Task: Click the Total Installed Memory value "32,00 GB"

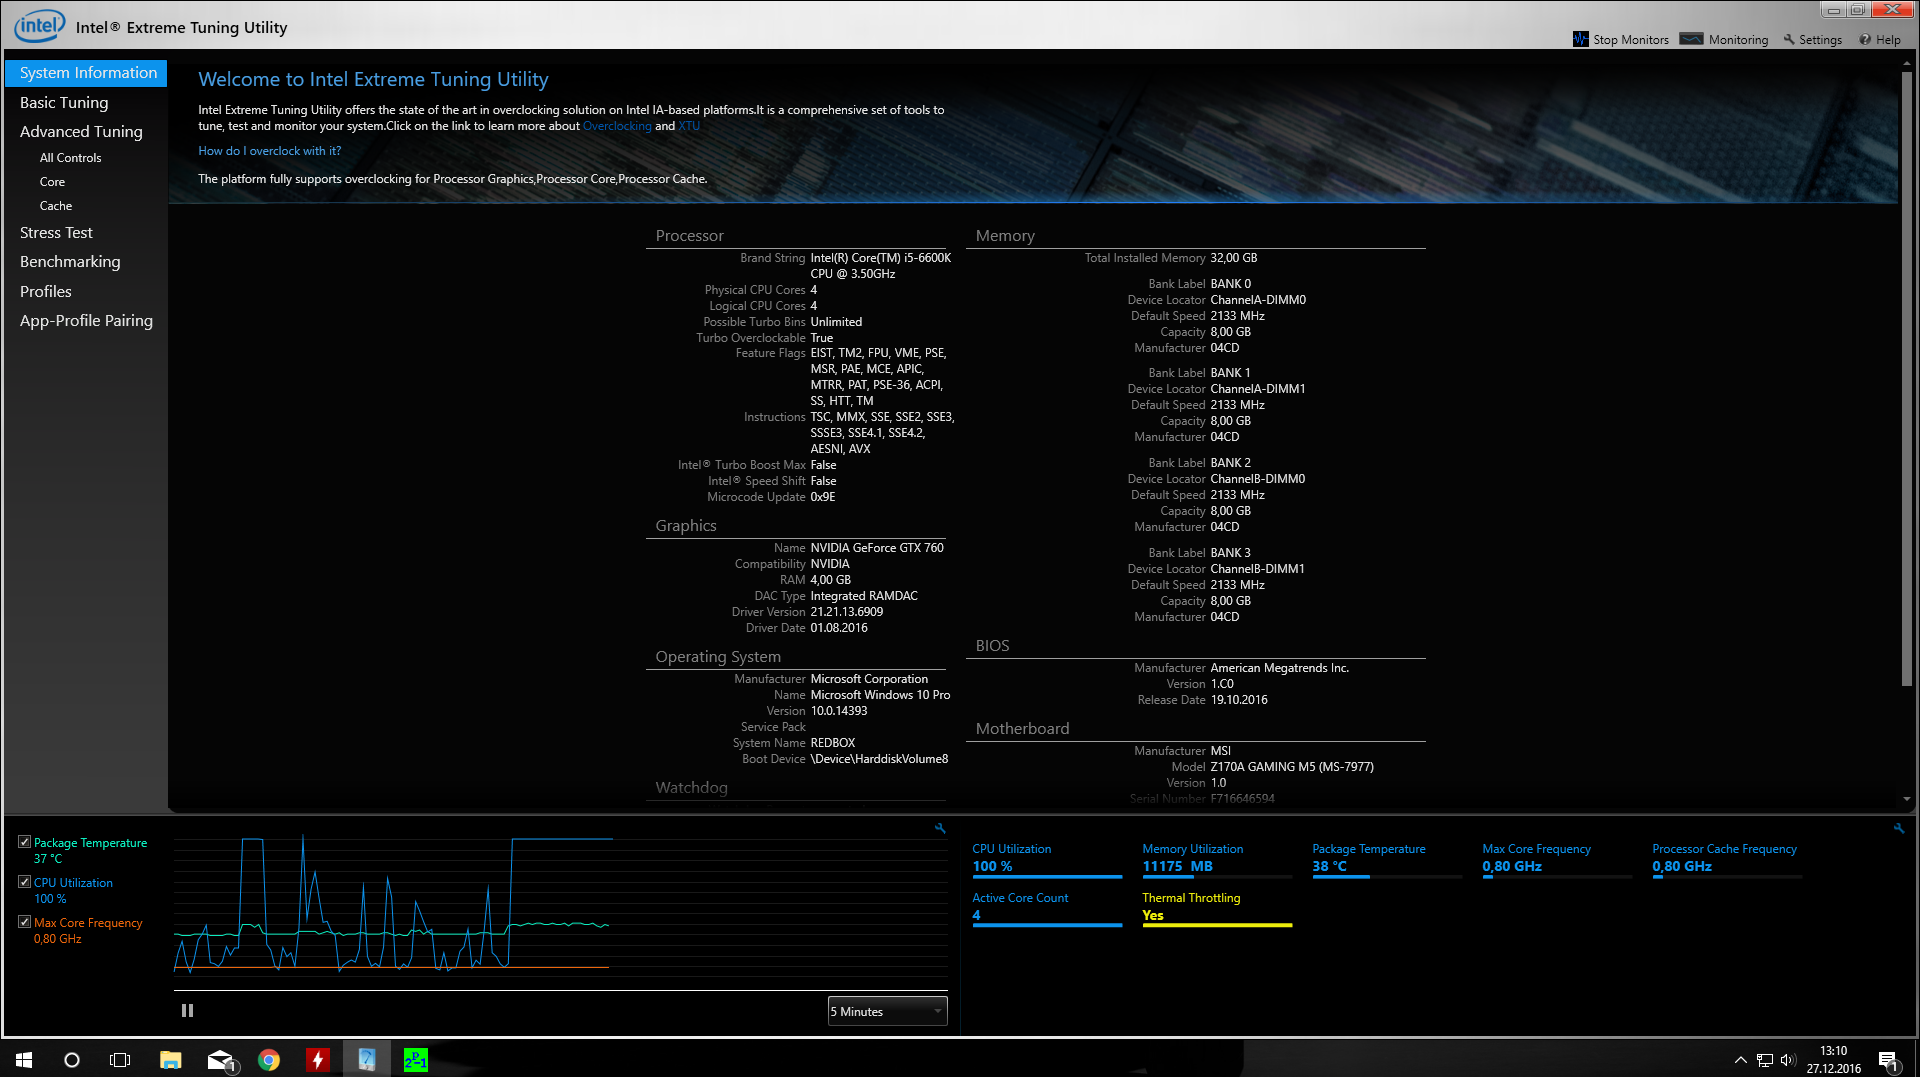Action: [x=1234, y=258]
